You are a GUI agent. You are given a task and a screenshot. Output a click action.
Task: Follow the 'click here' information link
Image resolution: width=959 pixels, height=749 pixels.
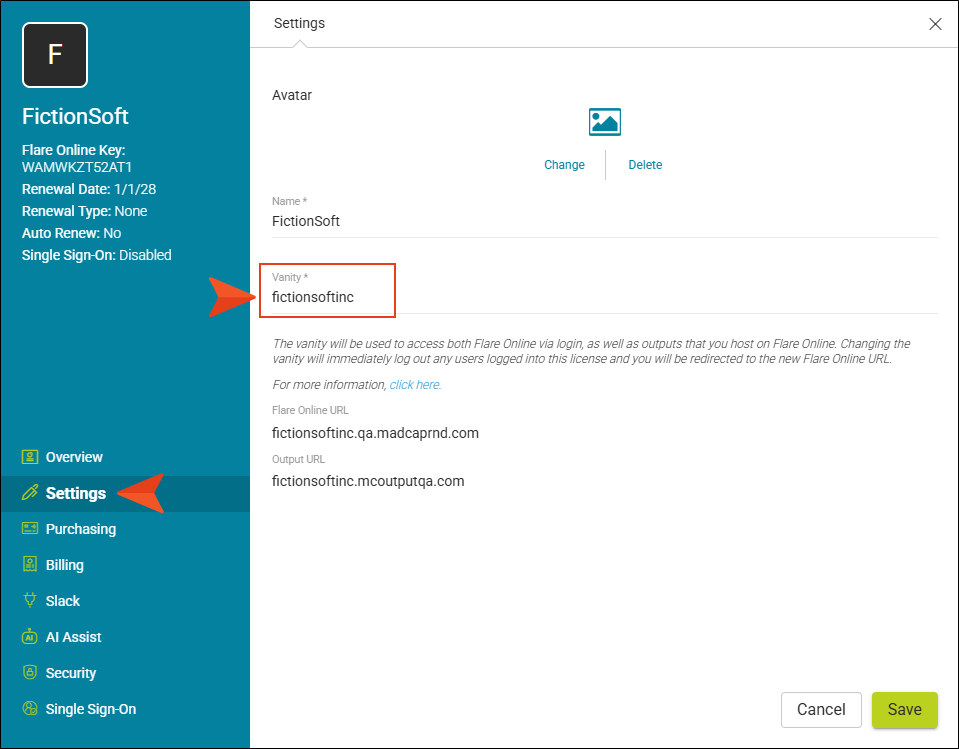click(x=415, y=385)
